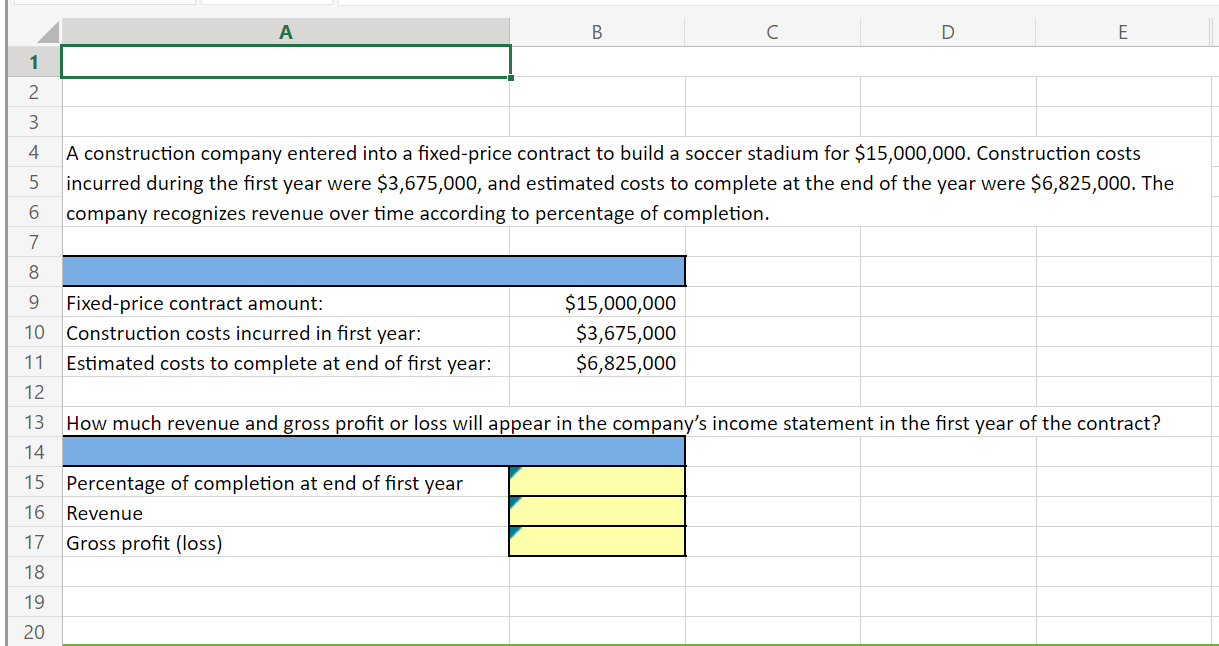Click the "Revenue" label cell

[x=286, y=513]
